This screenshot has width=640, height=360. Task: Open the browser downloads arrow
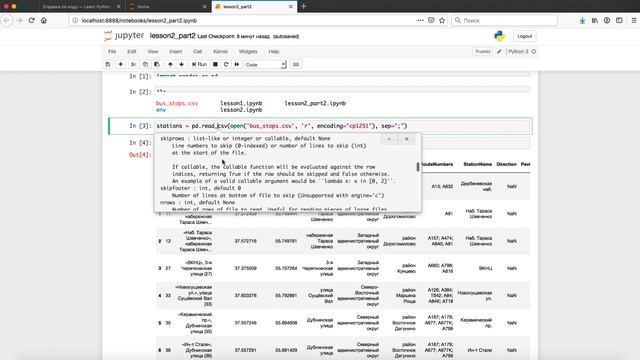(582, 20)
